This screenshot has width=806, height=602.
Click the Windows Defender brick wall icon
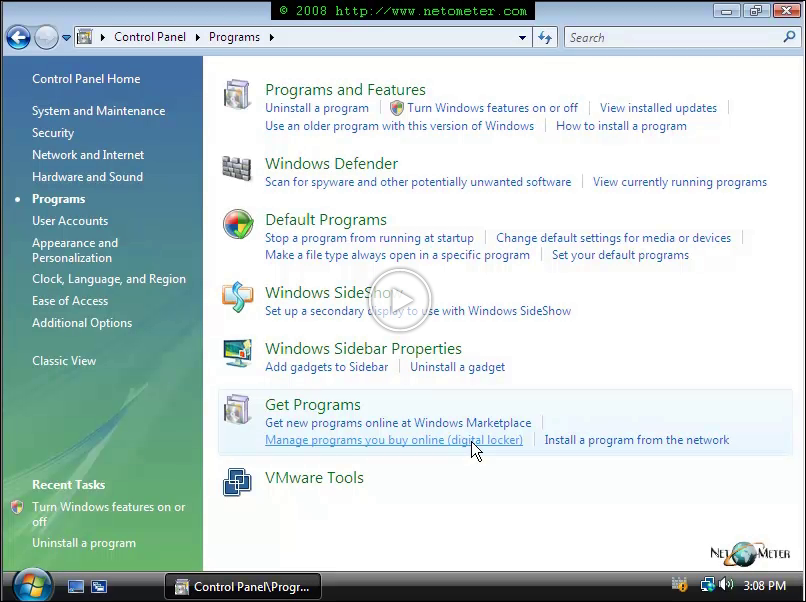click(x=237, y=168)
